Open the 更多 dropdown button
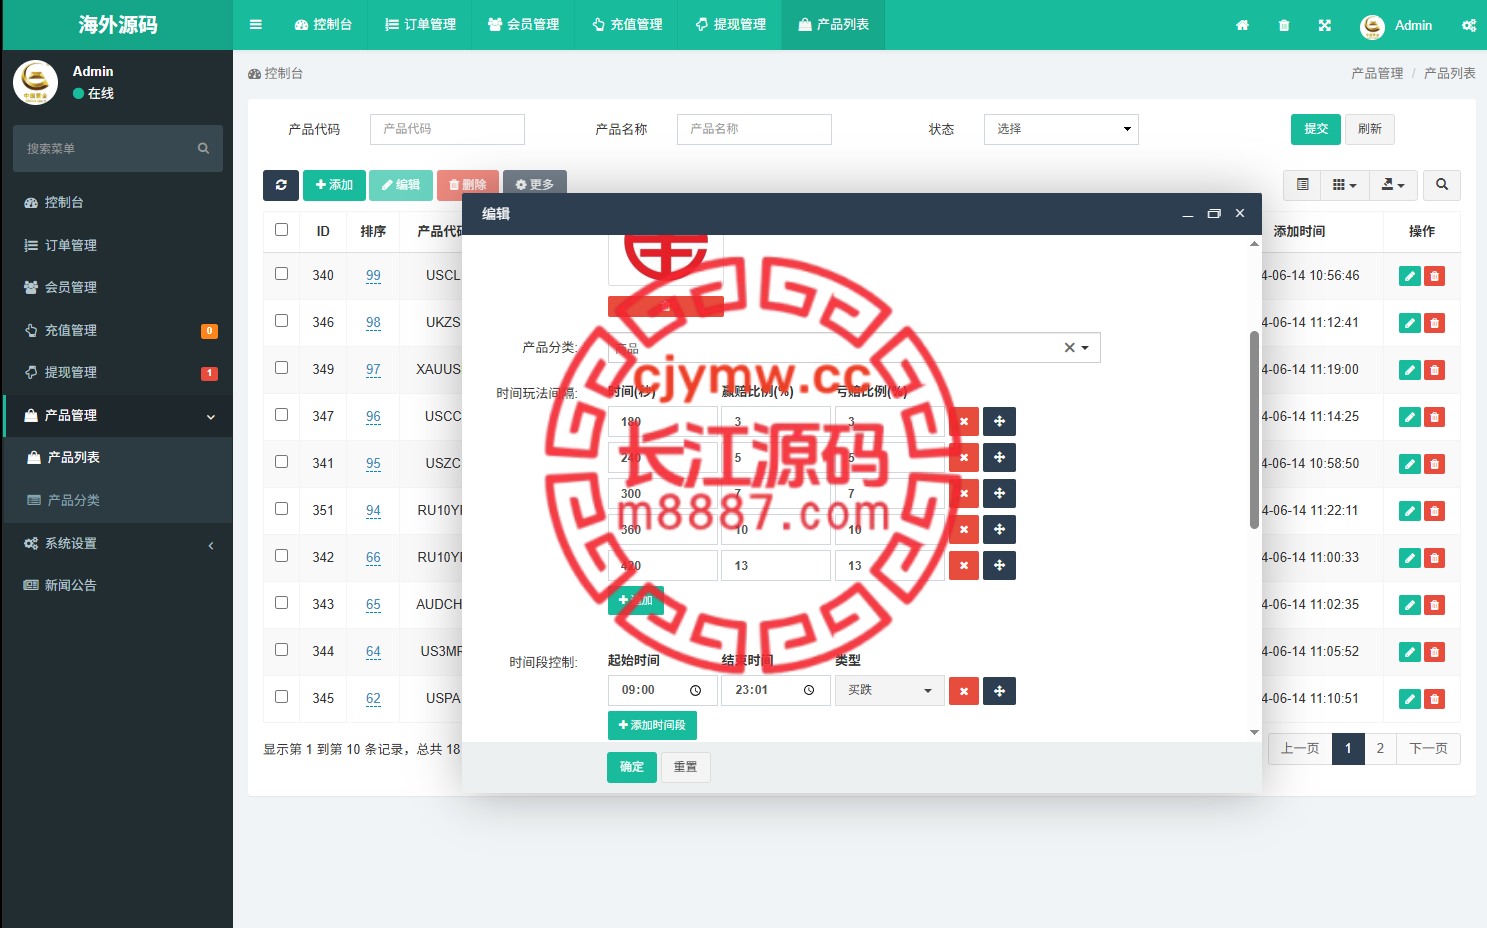 click(x=535, y=185)
